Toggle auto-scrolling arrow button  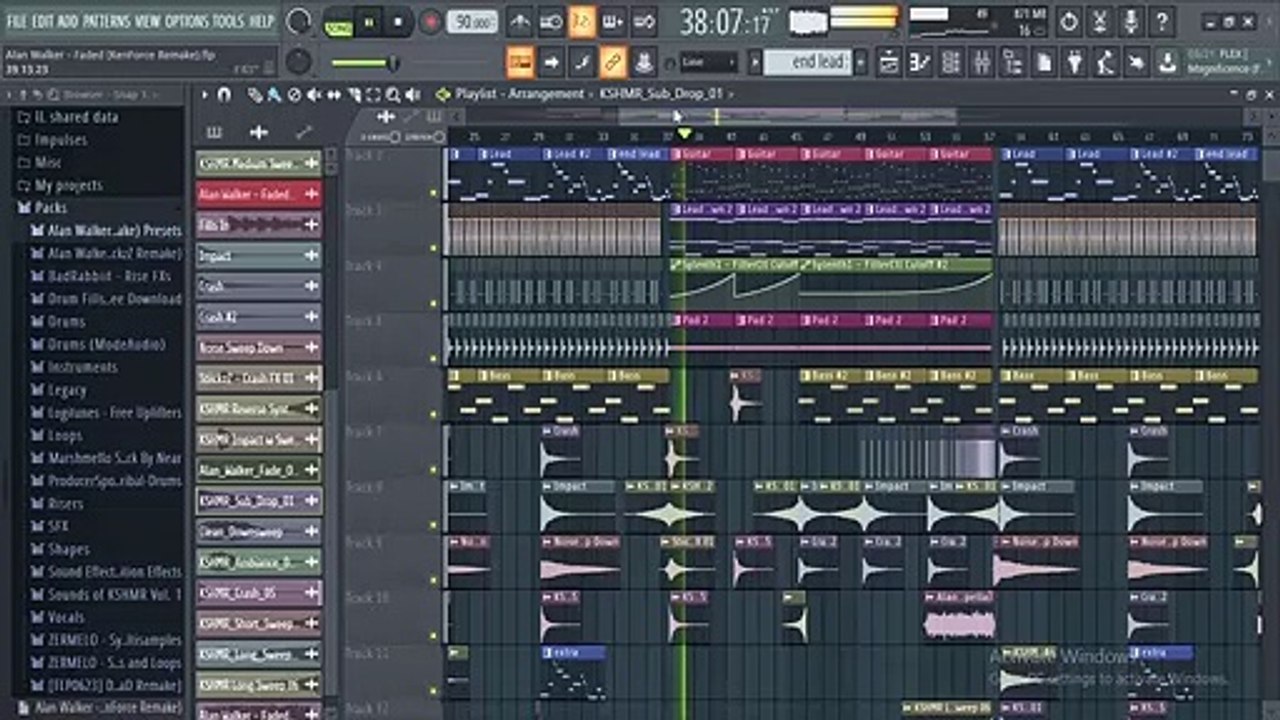(x=551, y=62)
